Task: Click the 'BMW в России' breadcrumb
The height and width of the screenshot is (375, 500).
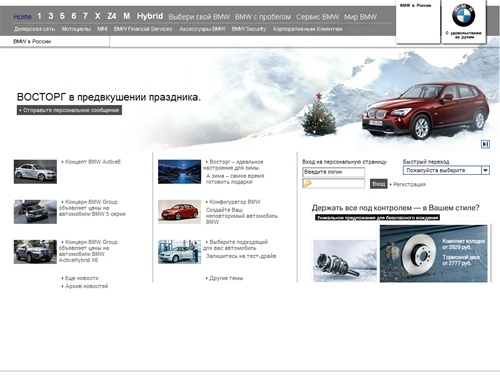Action: point(32,42)
